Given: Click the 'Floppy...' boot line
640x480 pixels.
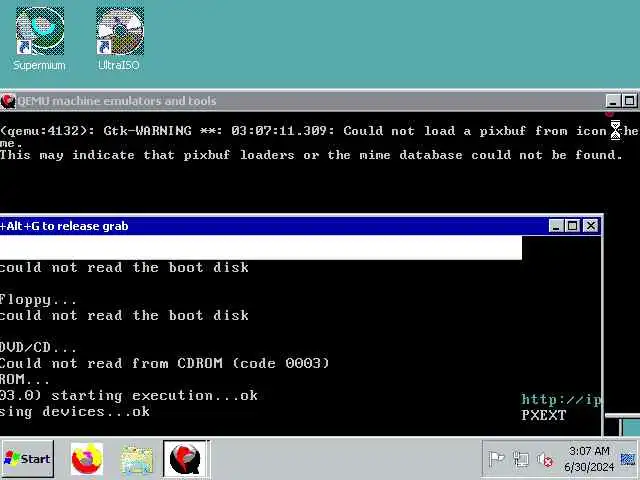Looking at the screenshot, I should [38, 300].
